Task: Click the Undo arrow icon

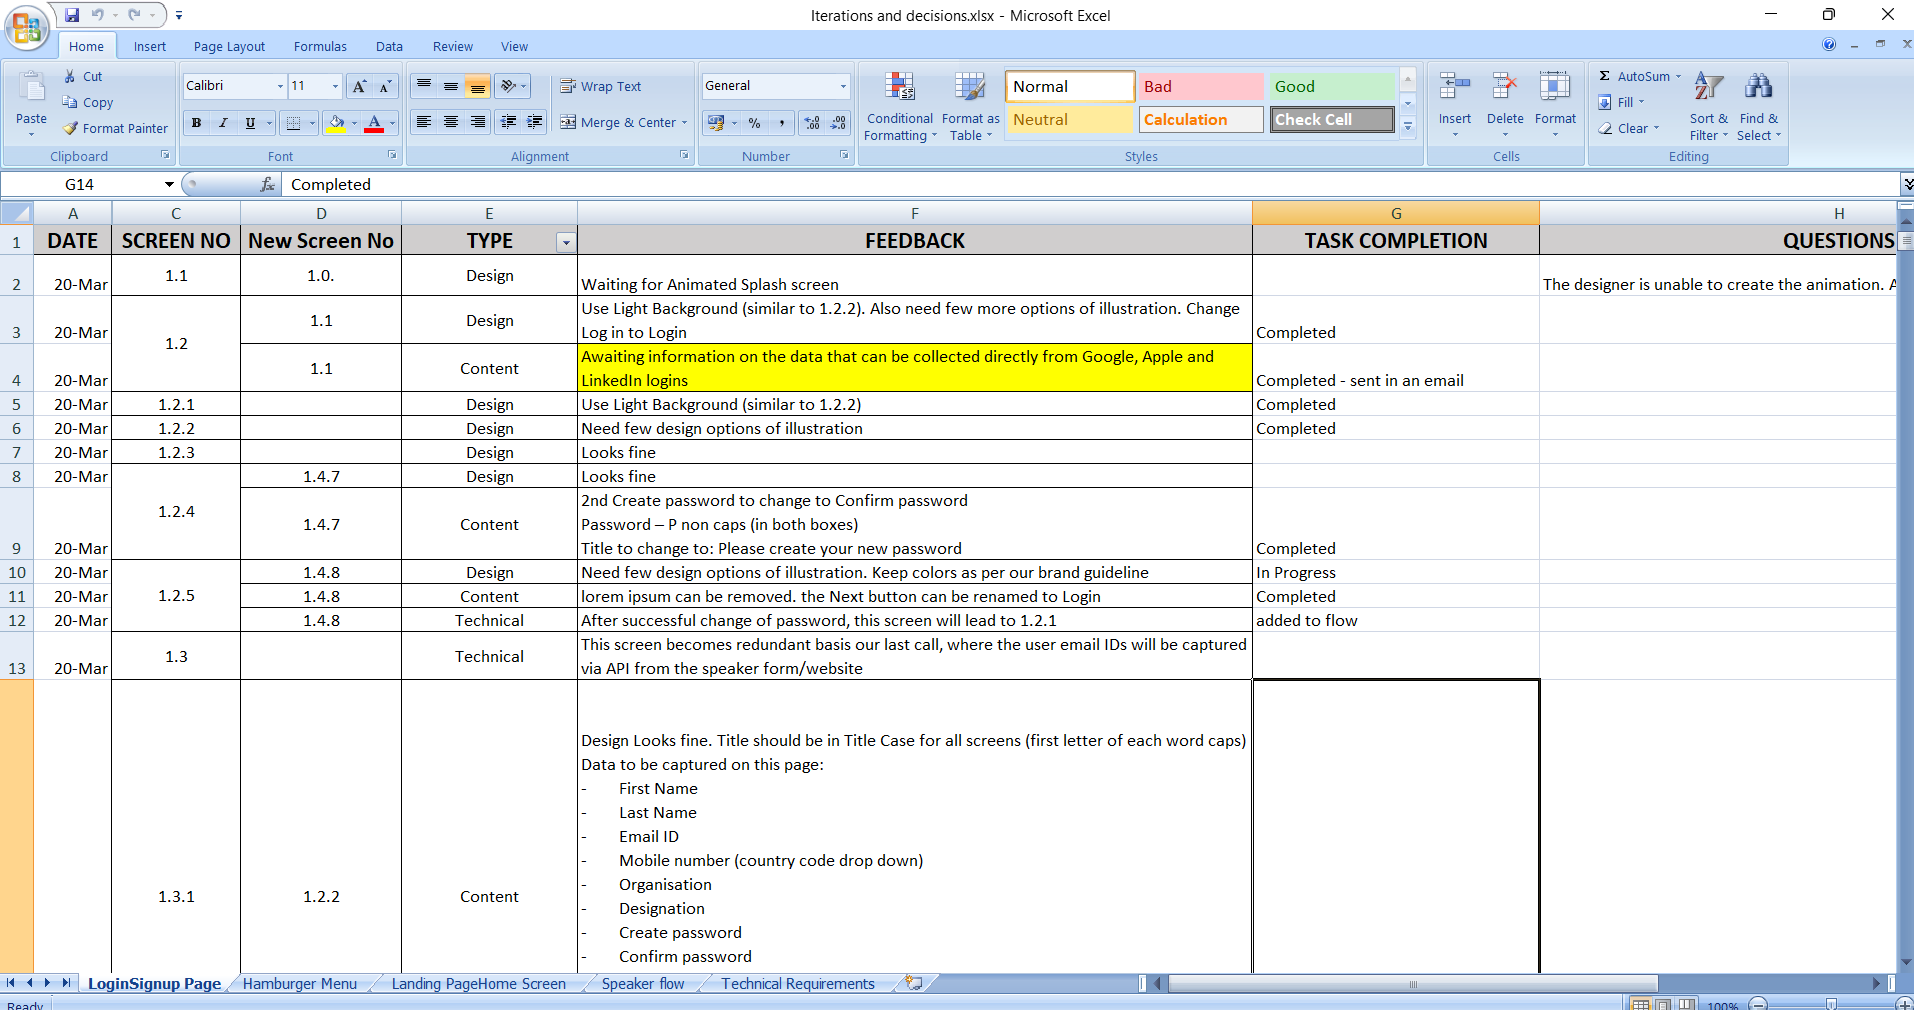Action: (98, 15)
